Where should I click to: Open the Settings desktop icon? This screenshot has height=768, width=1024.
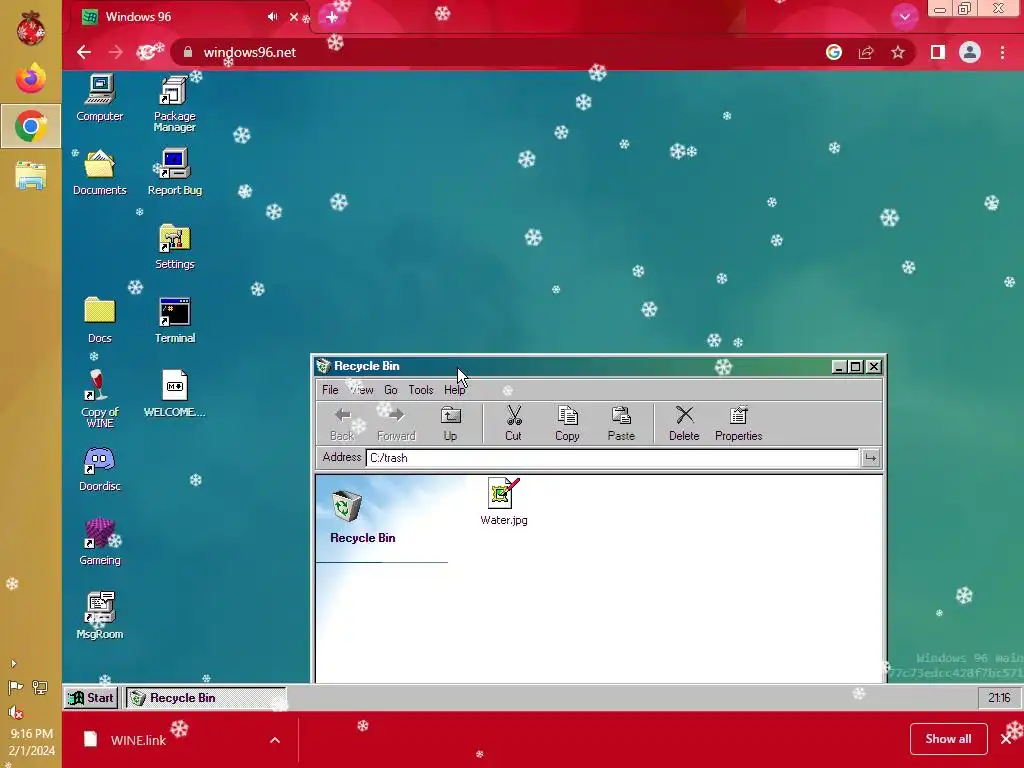[x=174, y=246]
